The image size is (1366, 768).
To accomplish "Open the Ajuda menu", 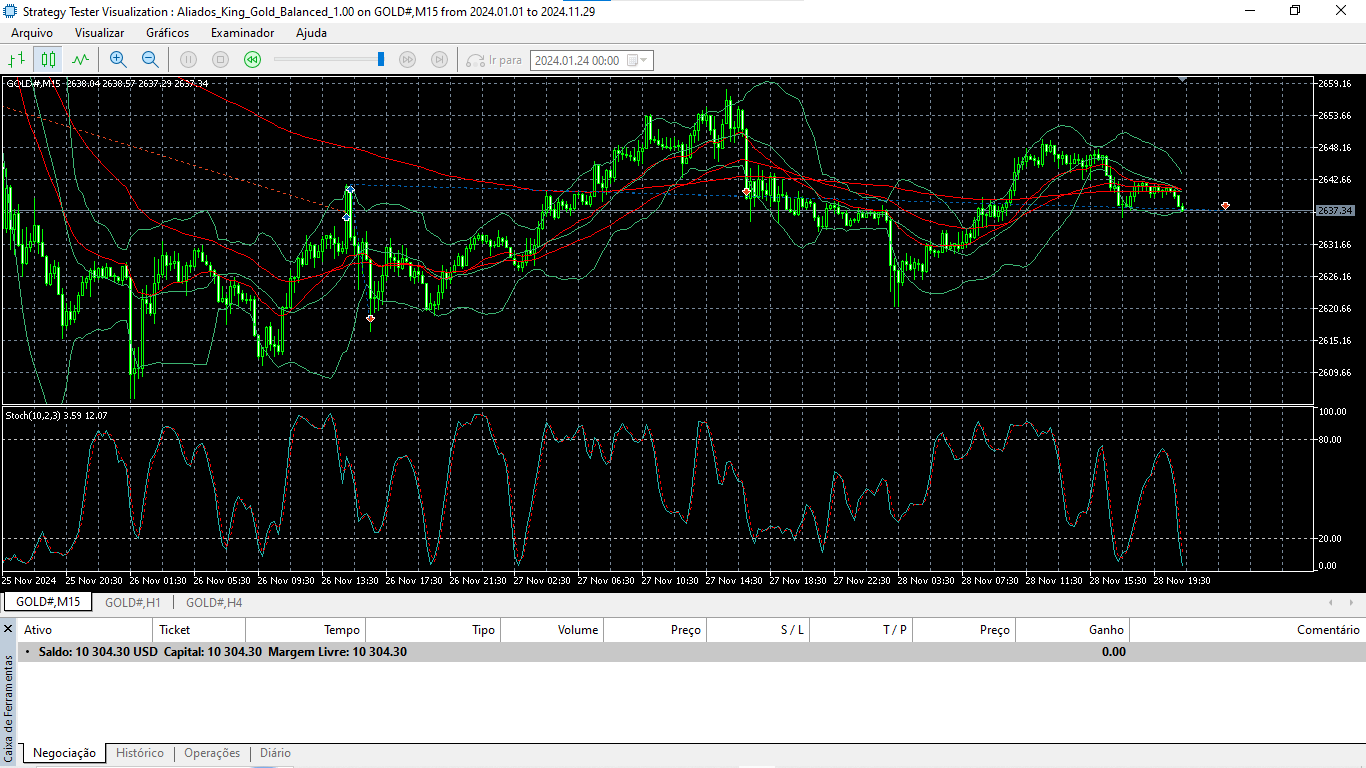I will click(311, 33).
